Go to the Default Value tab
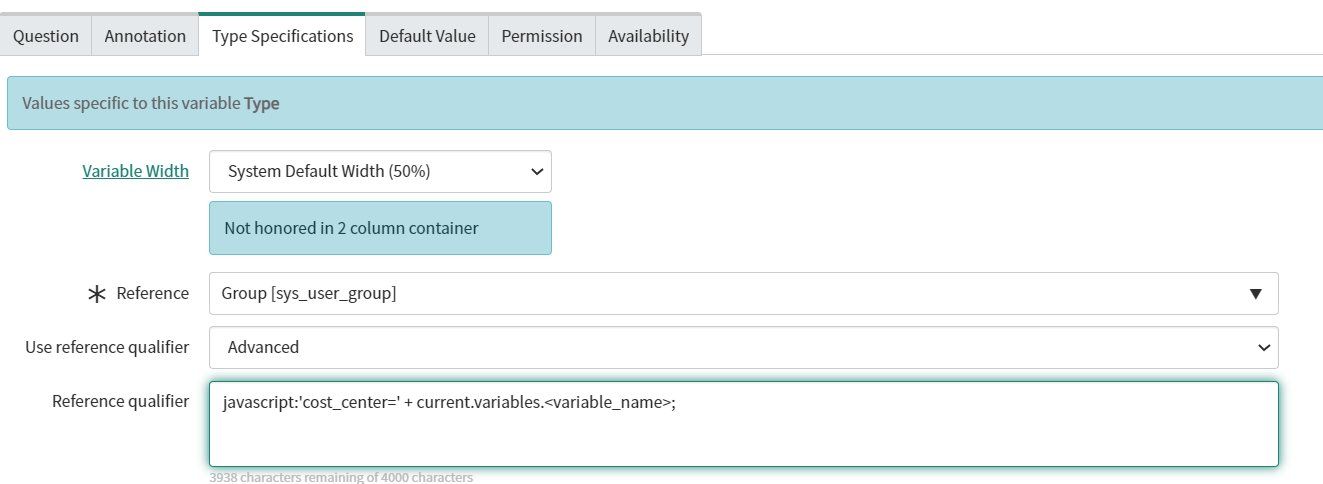The image size is (1323, 484). click(427, 35)
